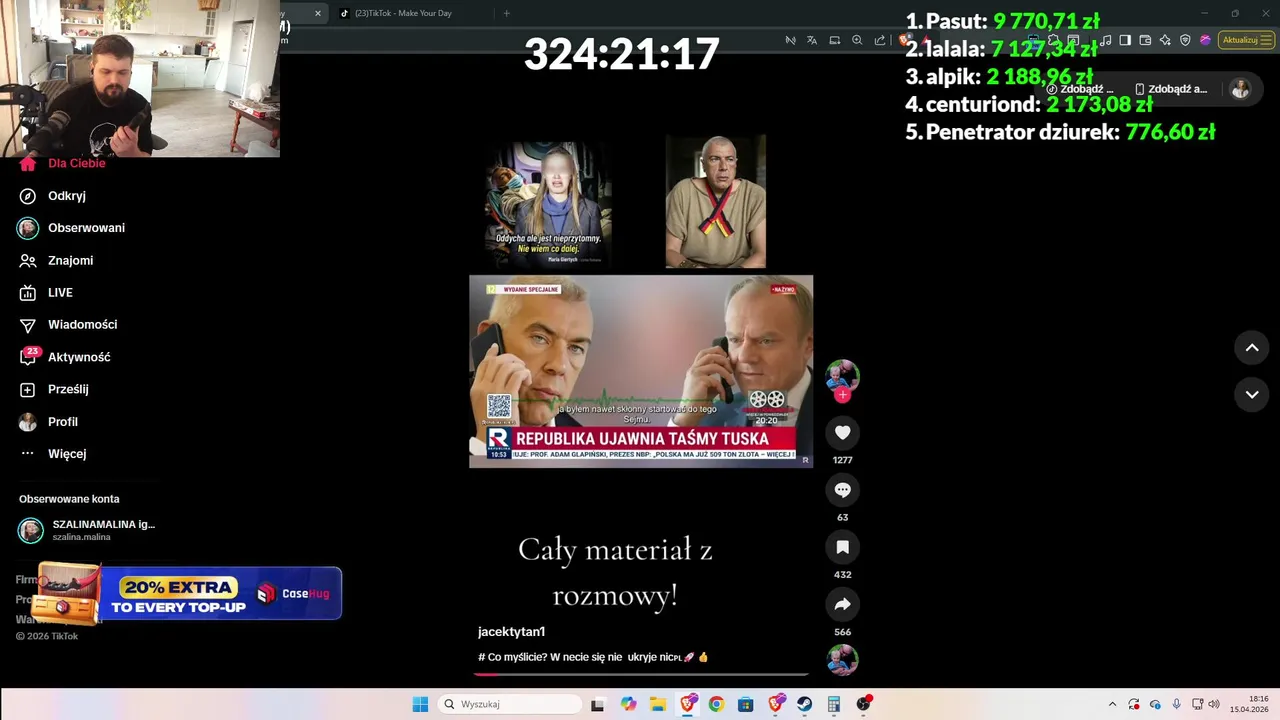
Task: Click the Brave Shields lion icon
Action: click(x=905, y=40)
